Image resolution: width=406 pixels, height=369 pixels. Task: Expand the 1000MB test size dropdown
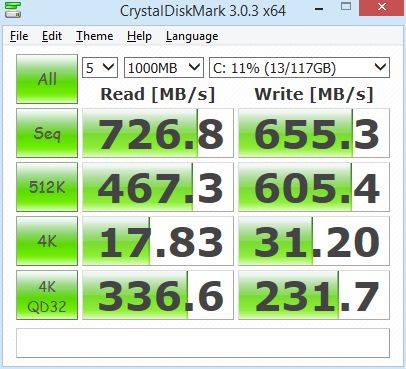pos(164,68)
